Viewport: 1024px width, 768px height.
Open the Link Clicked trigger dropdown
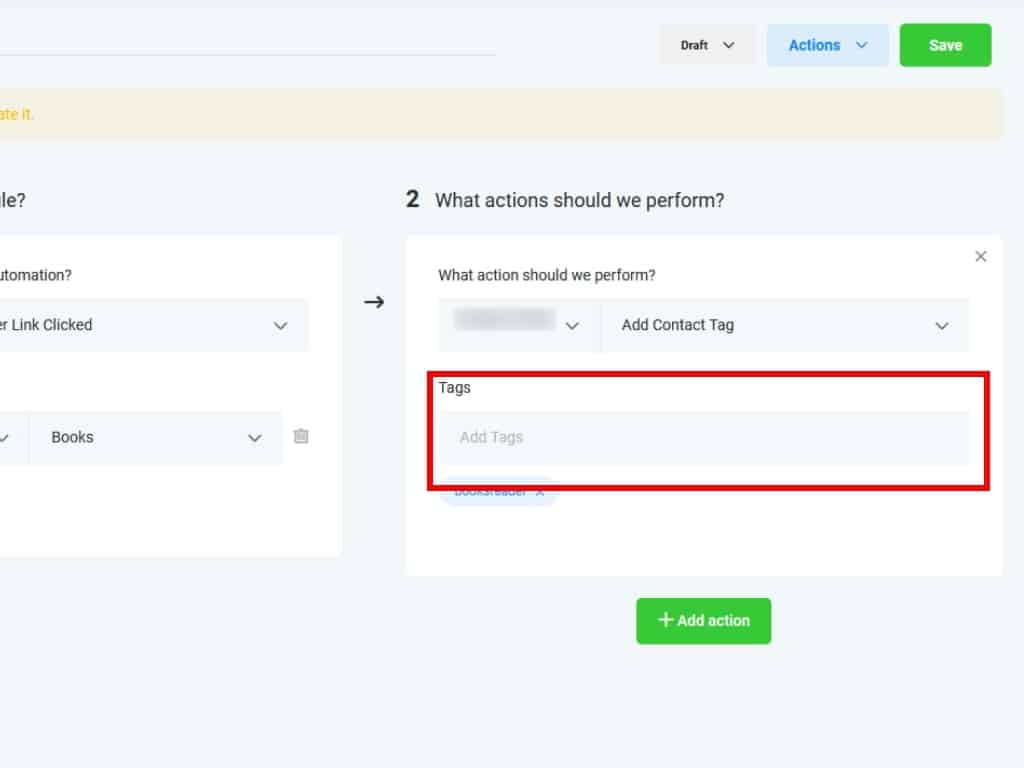pyautogui.click(x=150, y=325)
